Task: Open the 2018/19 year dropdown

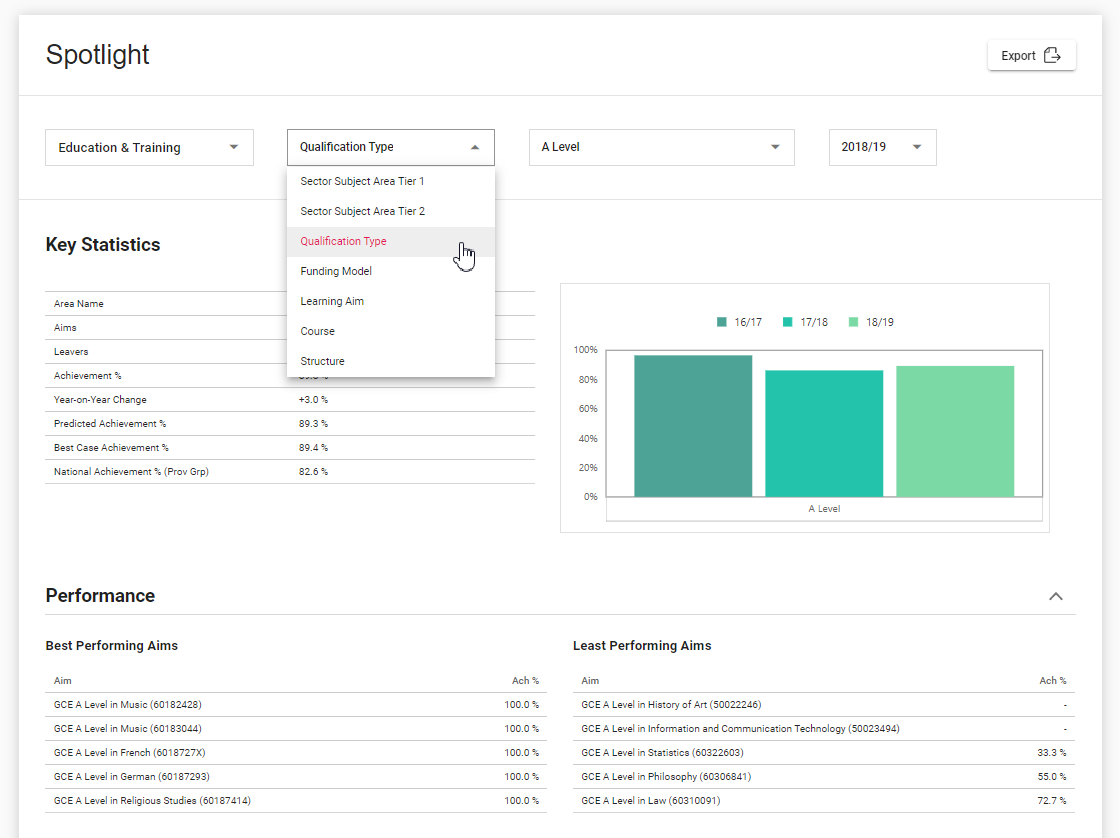Action: click(882, 147)
